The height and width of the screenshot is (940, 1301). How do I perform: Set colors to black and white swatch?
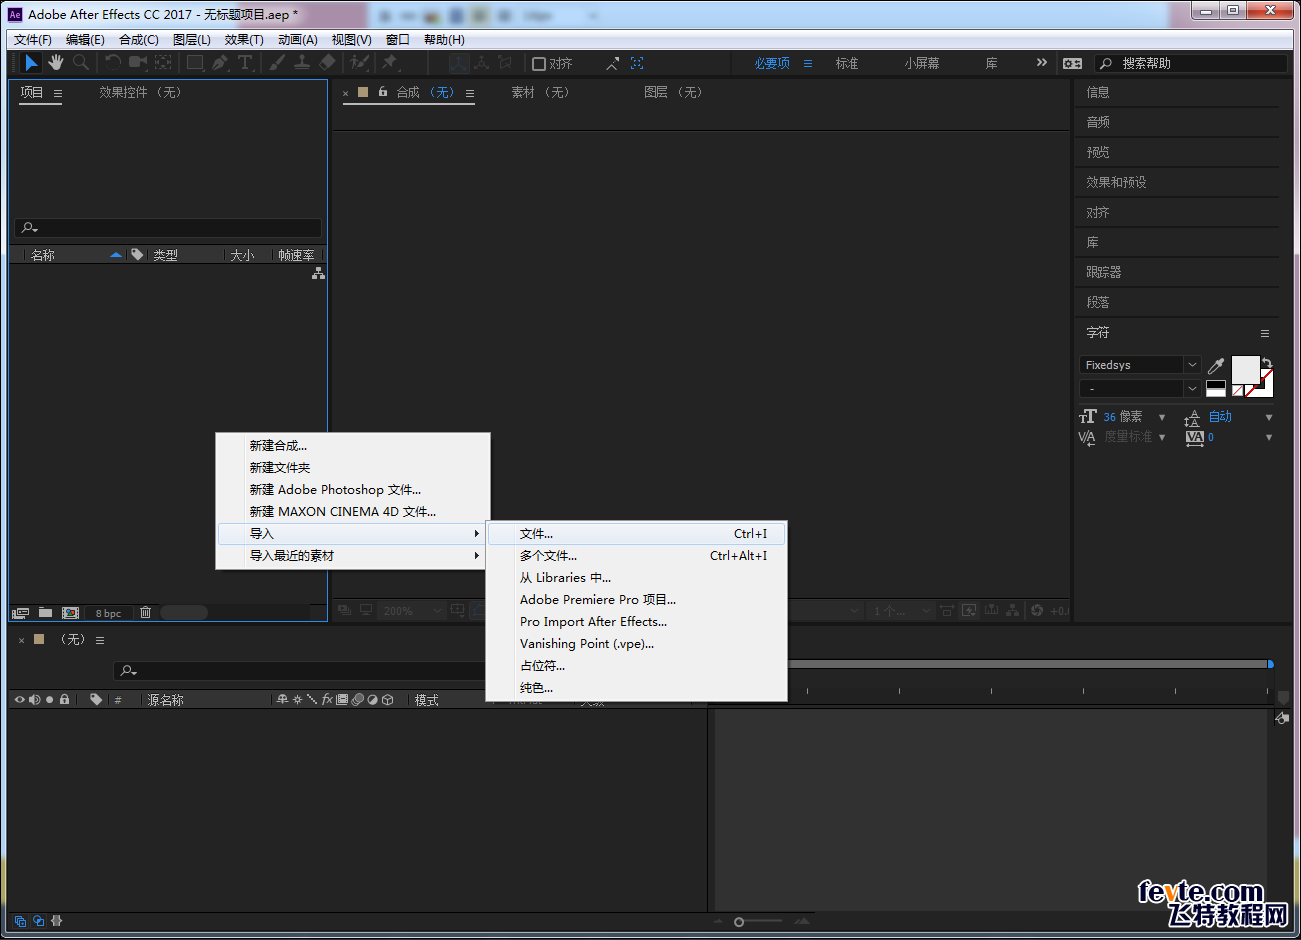pyautogui.click(x=1216, y=388)
